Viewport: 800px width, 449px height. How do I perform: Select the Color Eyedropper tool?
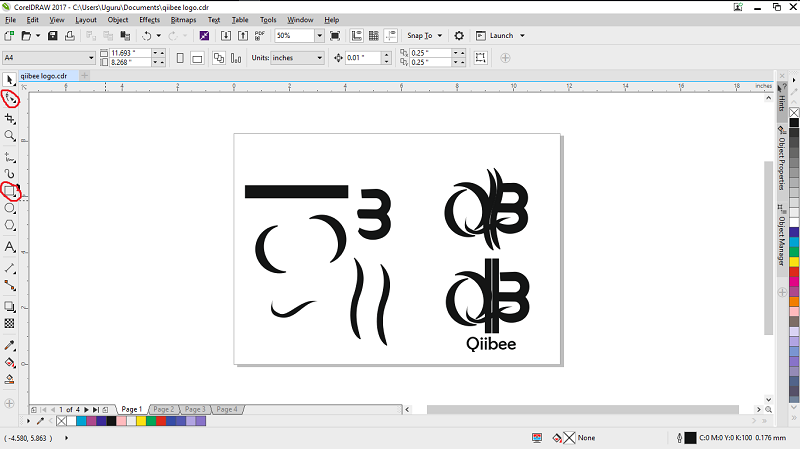[x=9, y=345]
